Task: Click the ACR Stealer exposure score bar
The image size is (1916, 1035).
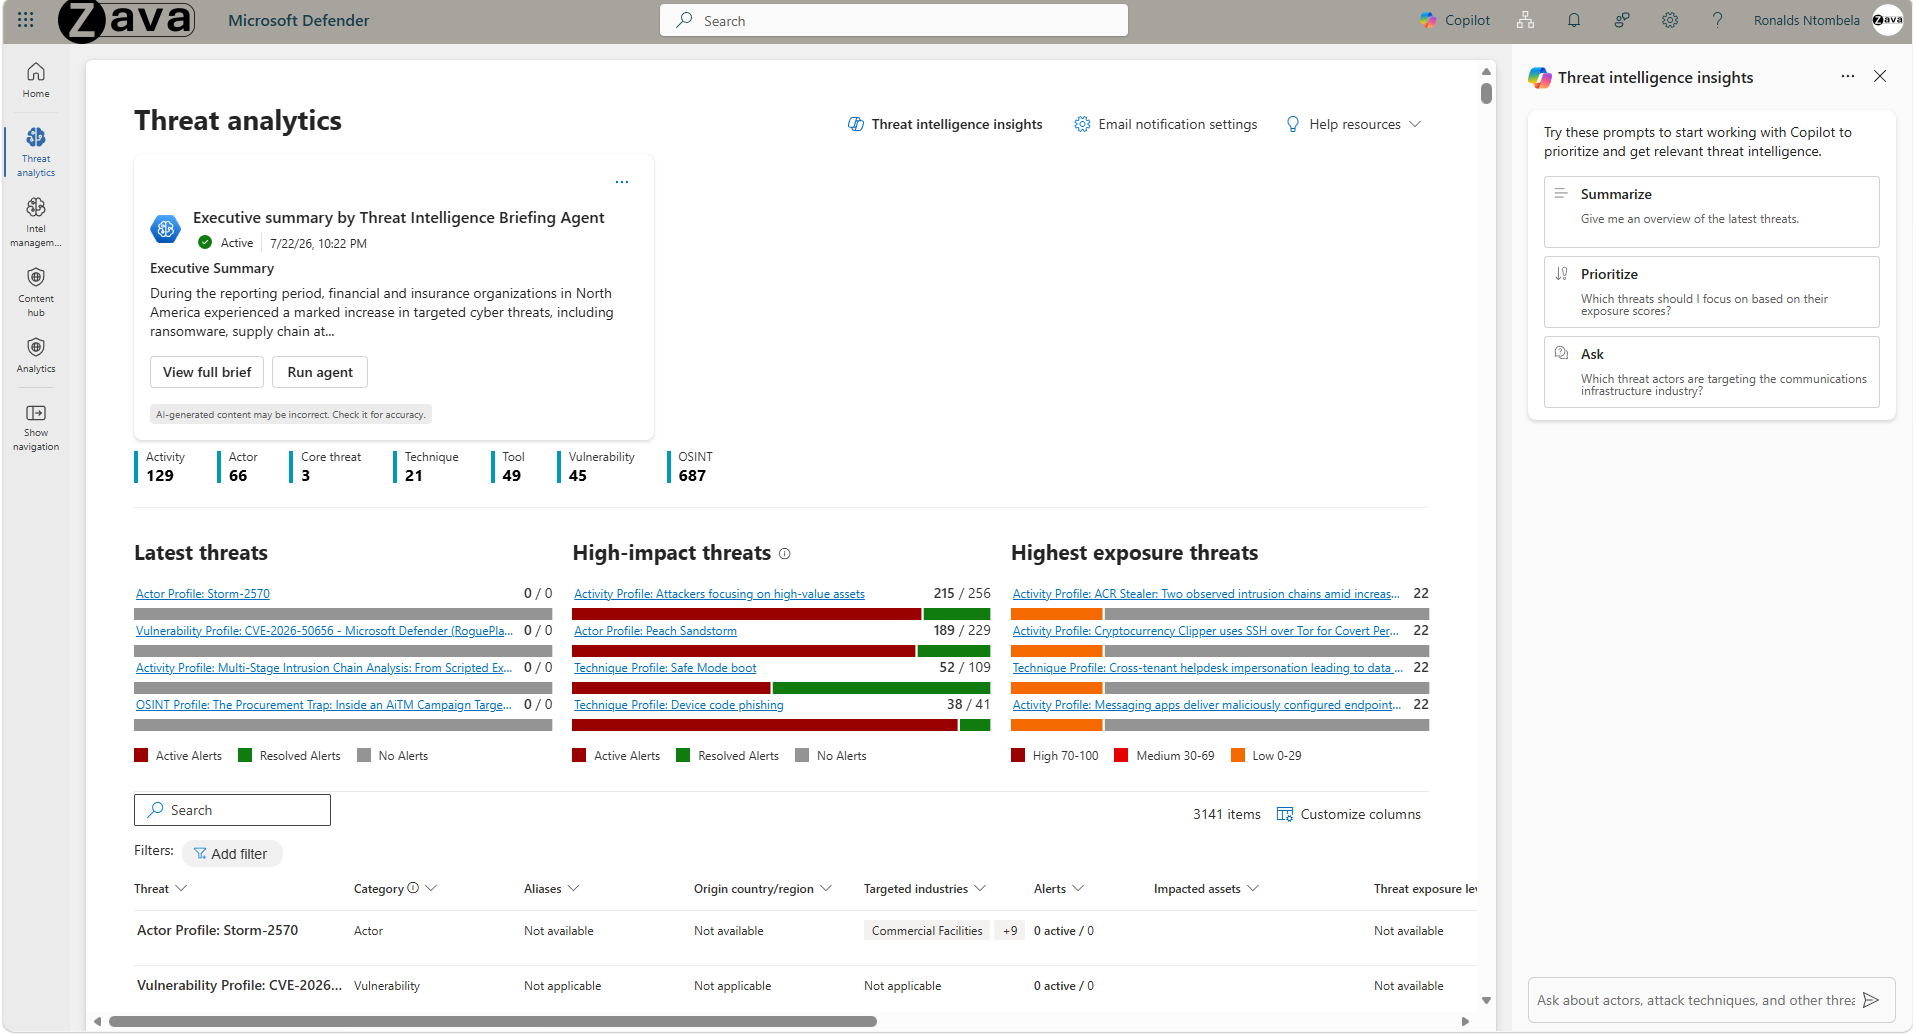Action: (1220, 614)
